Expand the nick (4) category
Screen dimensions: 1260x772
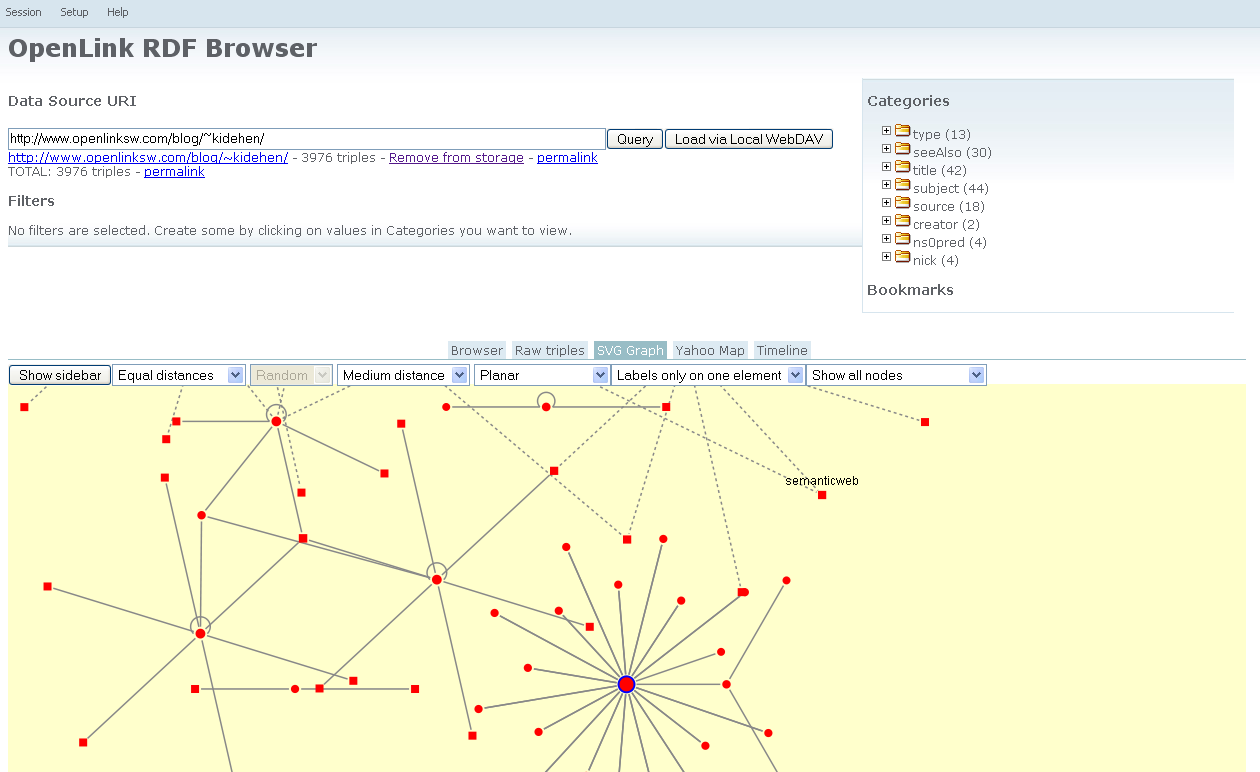886,256
